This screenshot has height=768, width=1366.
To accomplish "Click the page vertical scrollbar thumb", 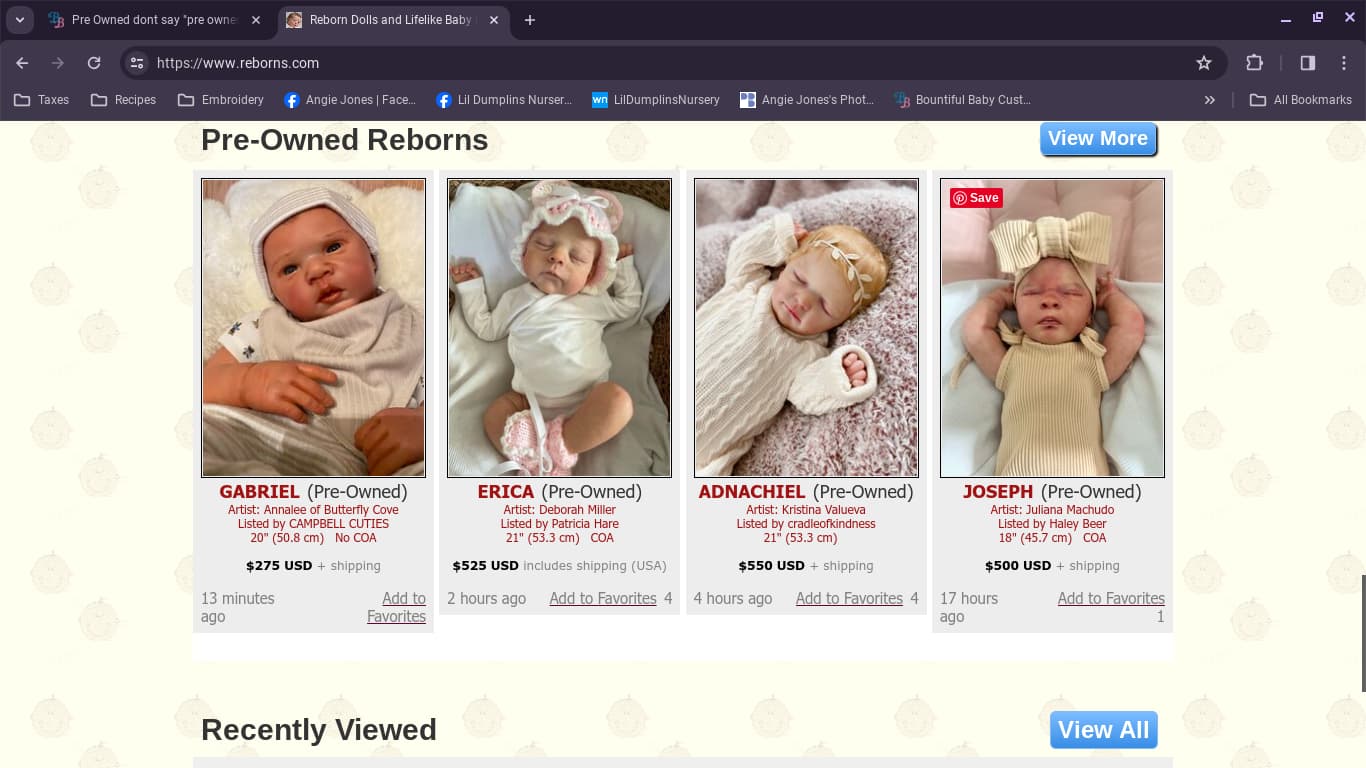I will tap(1362, 633).
